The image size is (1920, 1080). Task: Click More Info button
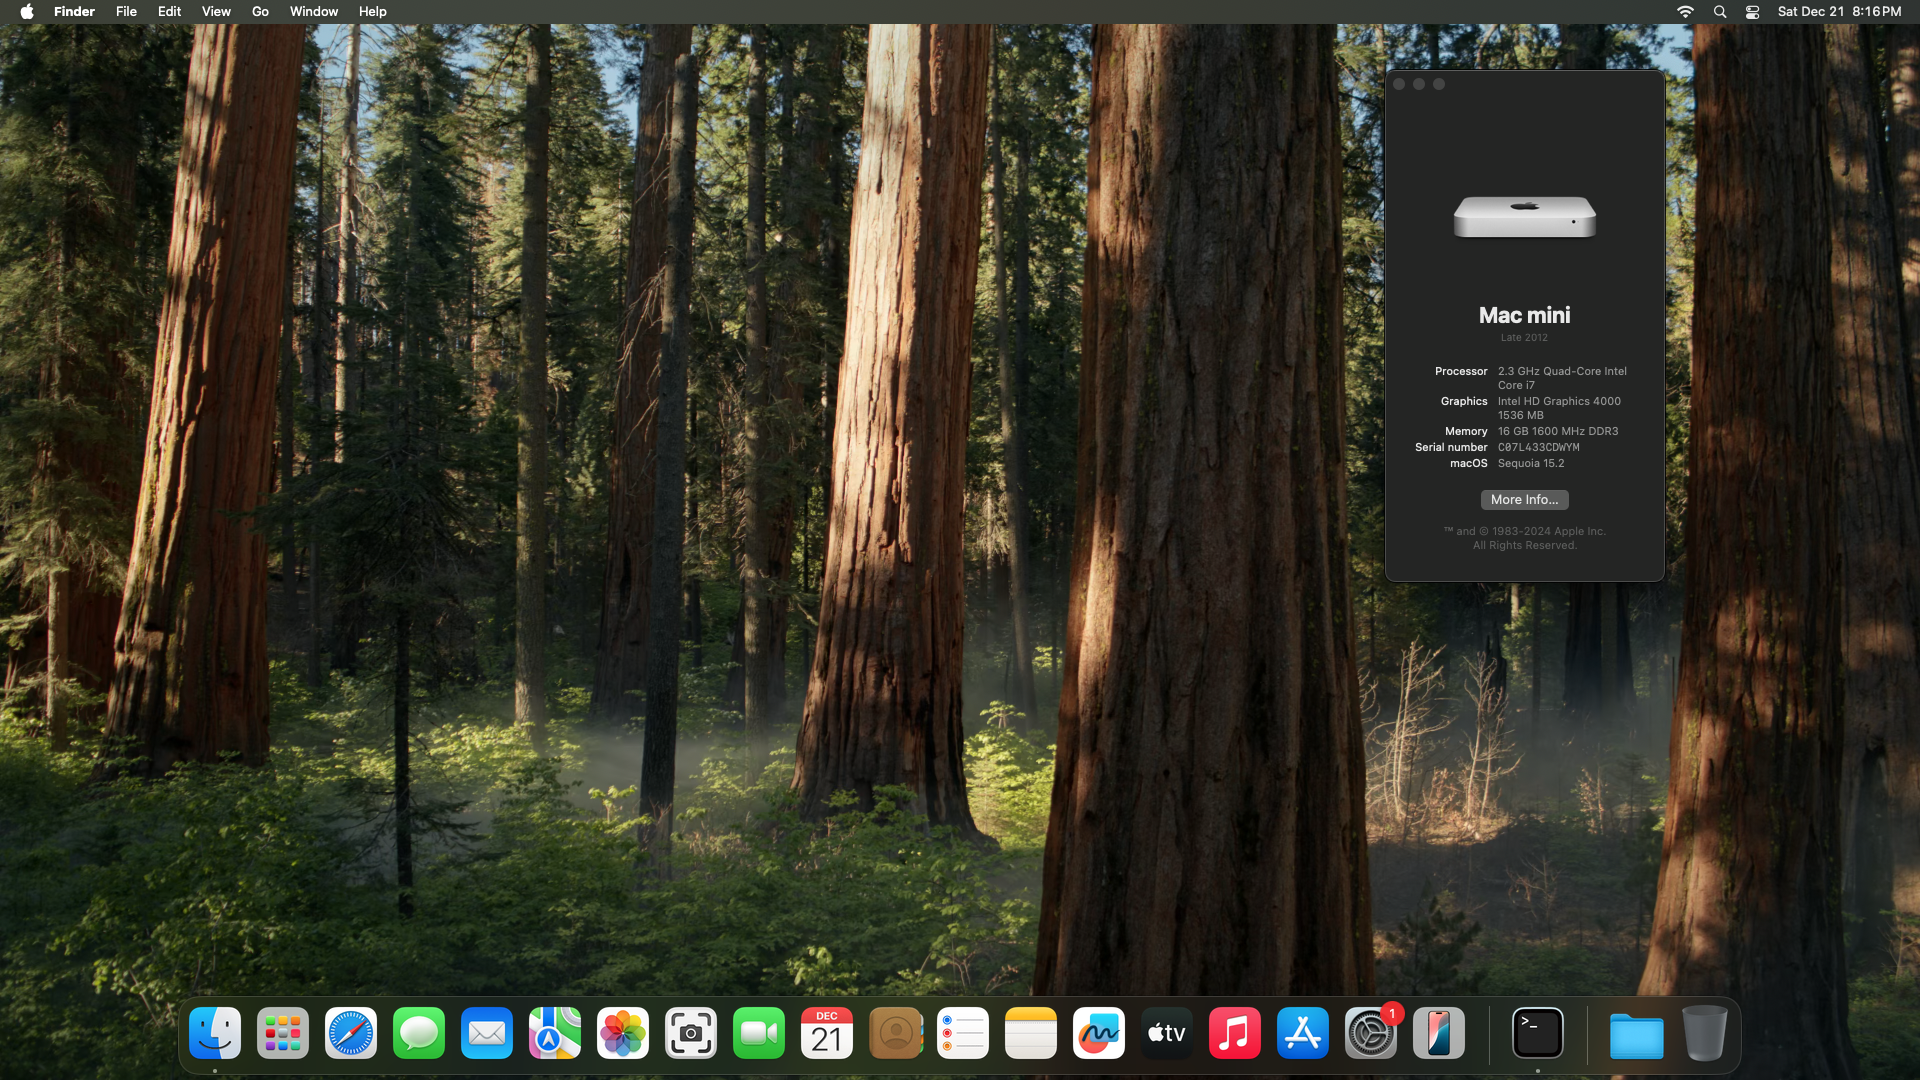point(1523,498)
